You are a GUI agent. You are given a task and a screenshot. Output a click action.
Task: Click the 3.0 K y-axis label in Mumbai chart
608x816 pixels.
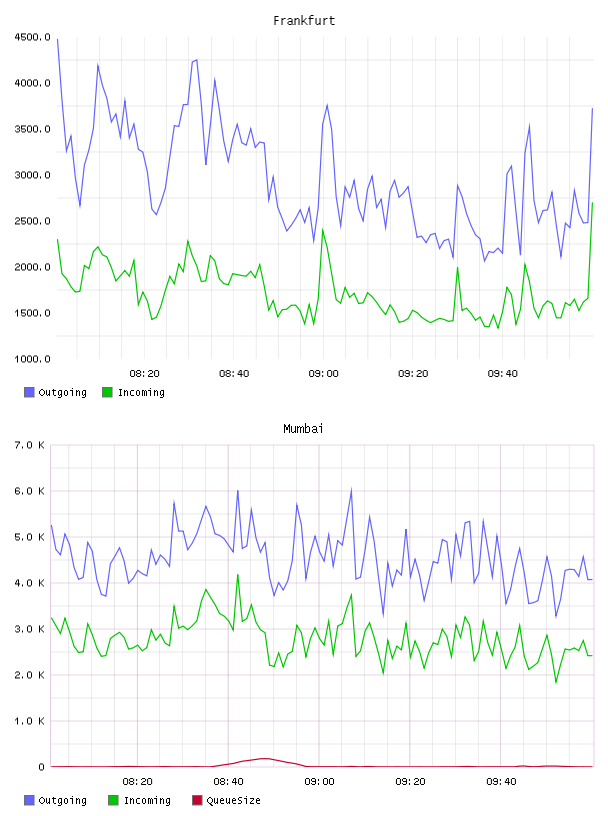click(x=29, y=629)
